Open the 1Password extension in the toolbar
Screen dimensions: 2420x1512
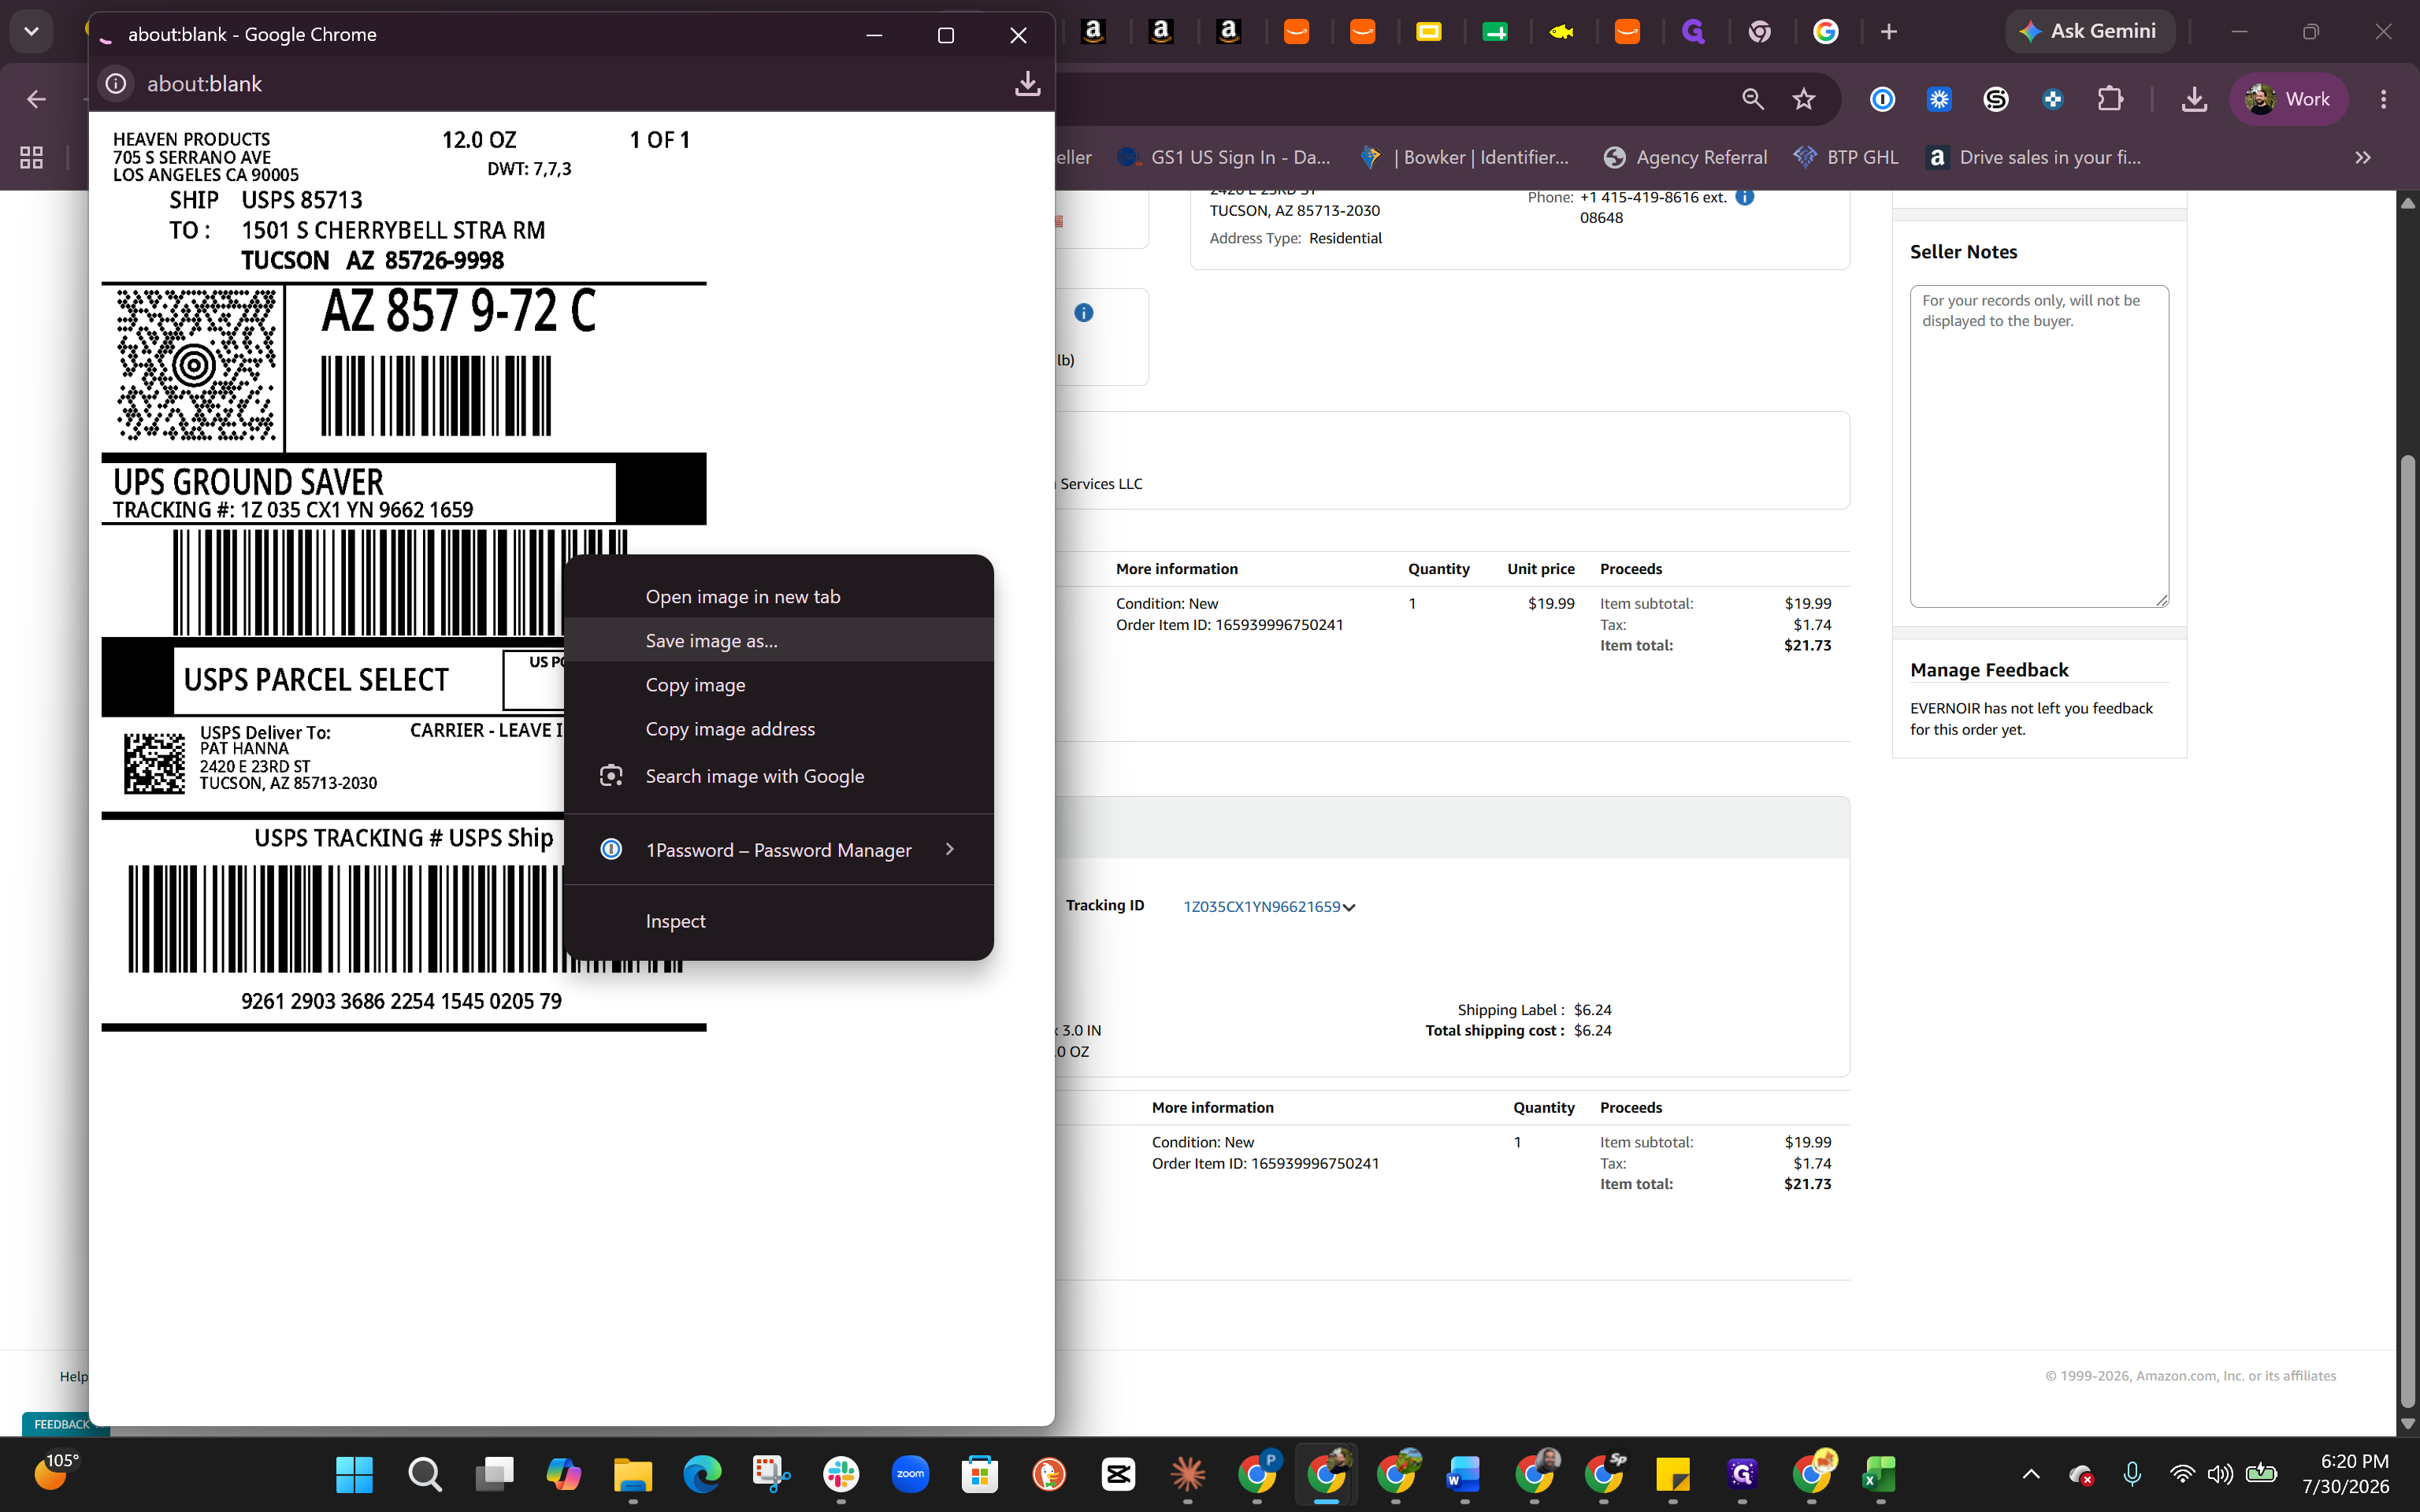click(1882, 99)
